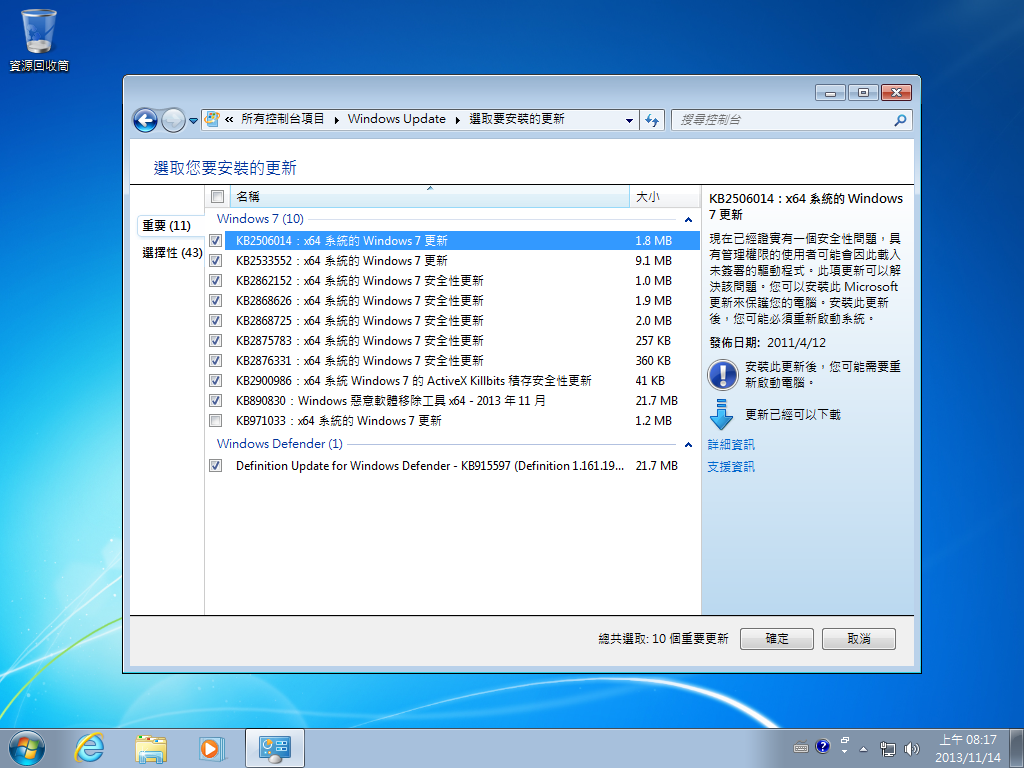Navigate to 所有控制台項目 breadcrumb

point(283,119)
